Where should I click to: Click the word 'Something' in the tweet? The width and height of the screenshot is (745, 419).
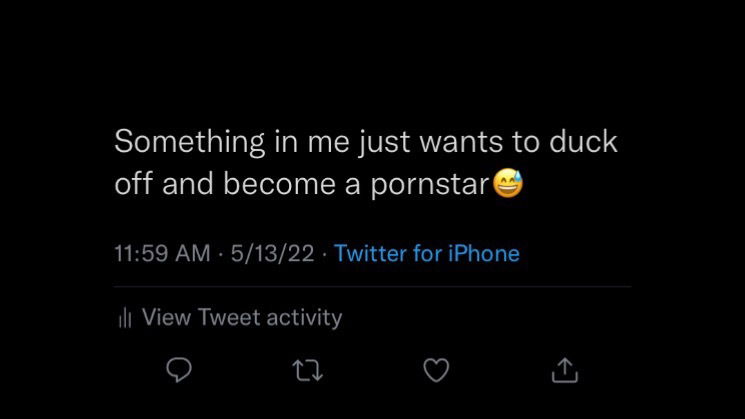190,142
